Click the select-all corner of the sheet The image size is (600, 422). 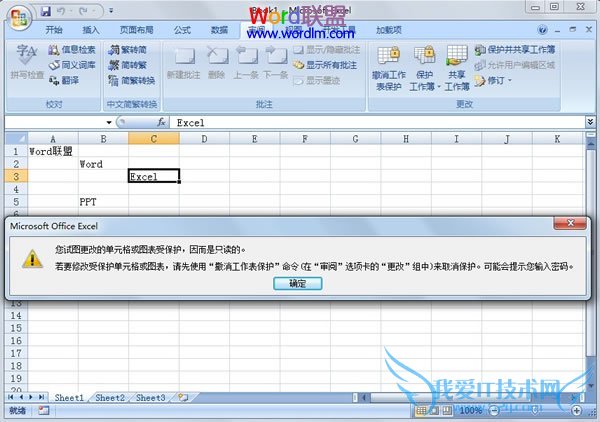click(x=16, y=138)
